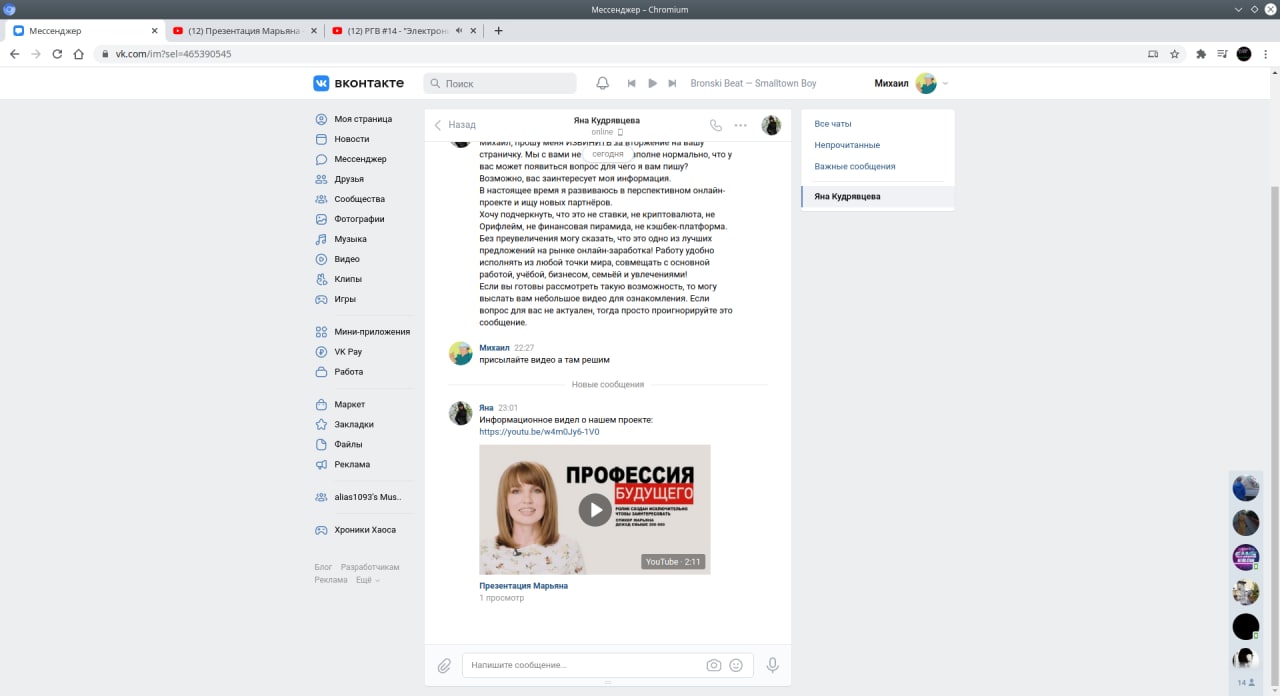
Task: Click the Закладки star icon
Action: point(321,424)
